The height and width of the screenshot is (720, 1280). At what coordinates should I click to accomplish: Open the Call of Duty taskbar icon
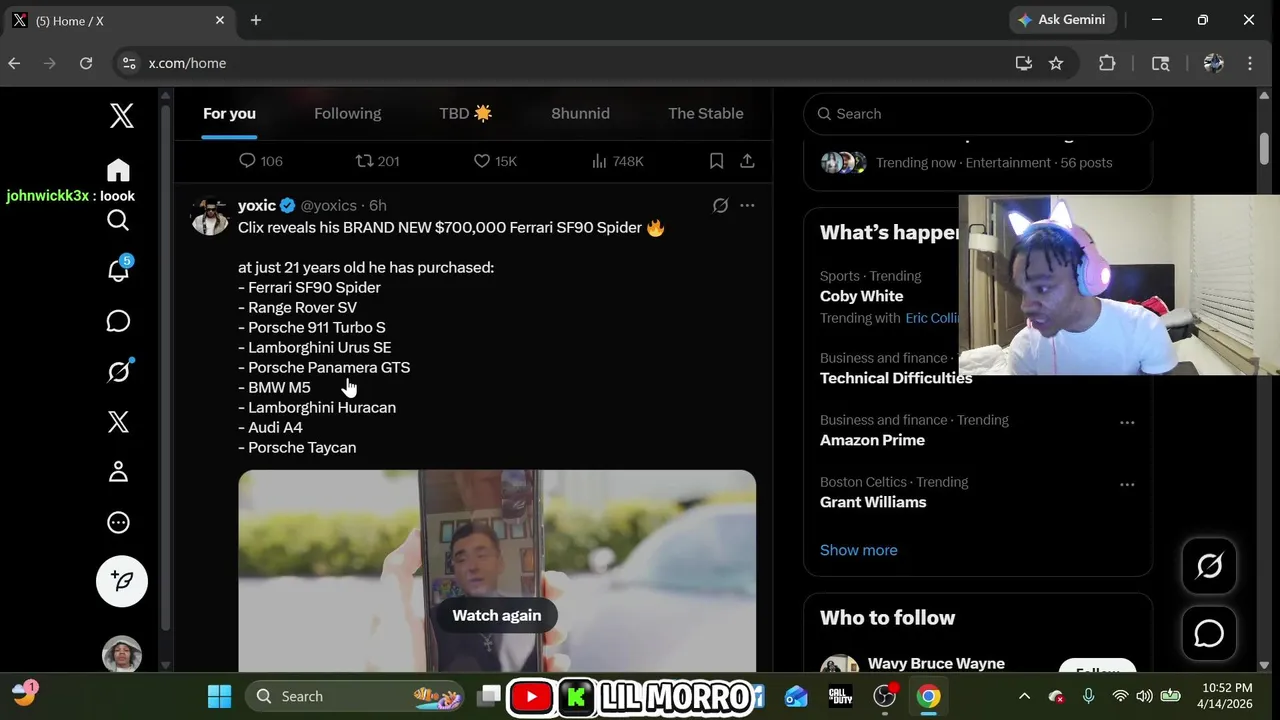pos(840,696)
